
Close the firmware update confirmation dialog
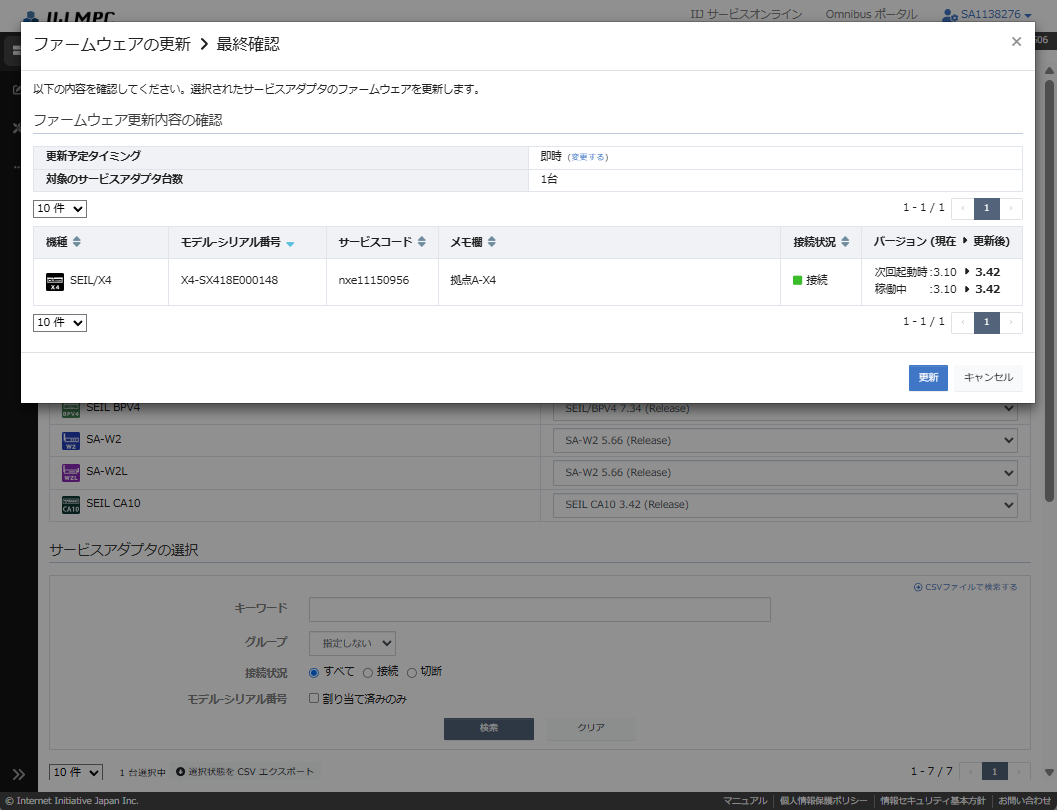1016,42
